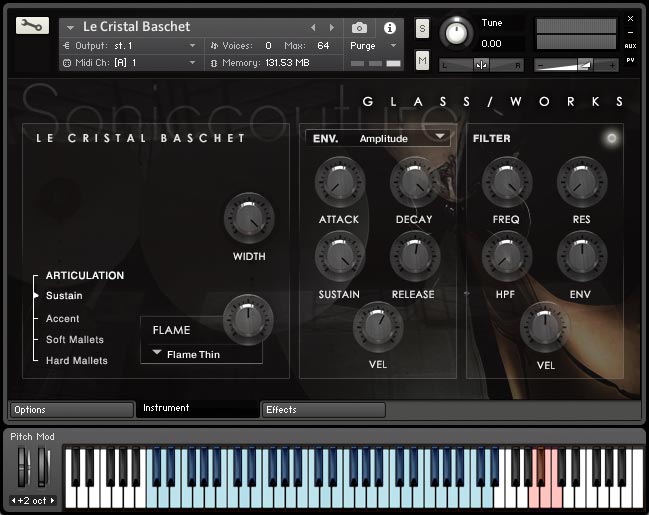Click the ATTACK knob
The width and height of the screenshot is (649, 515).
point(339,182)
